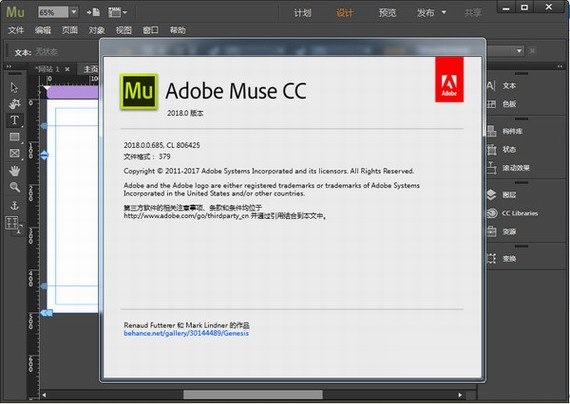Click the Mu logo in About dialog

(139, 92)
